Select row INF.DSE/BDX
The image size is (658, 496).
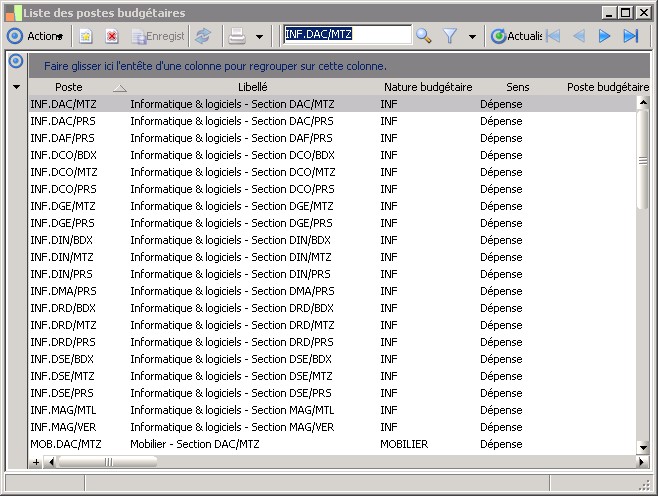[x=333, y=359]
